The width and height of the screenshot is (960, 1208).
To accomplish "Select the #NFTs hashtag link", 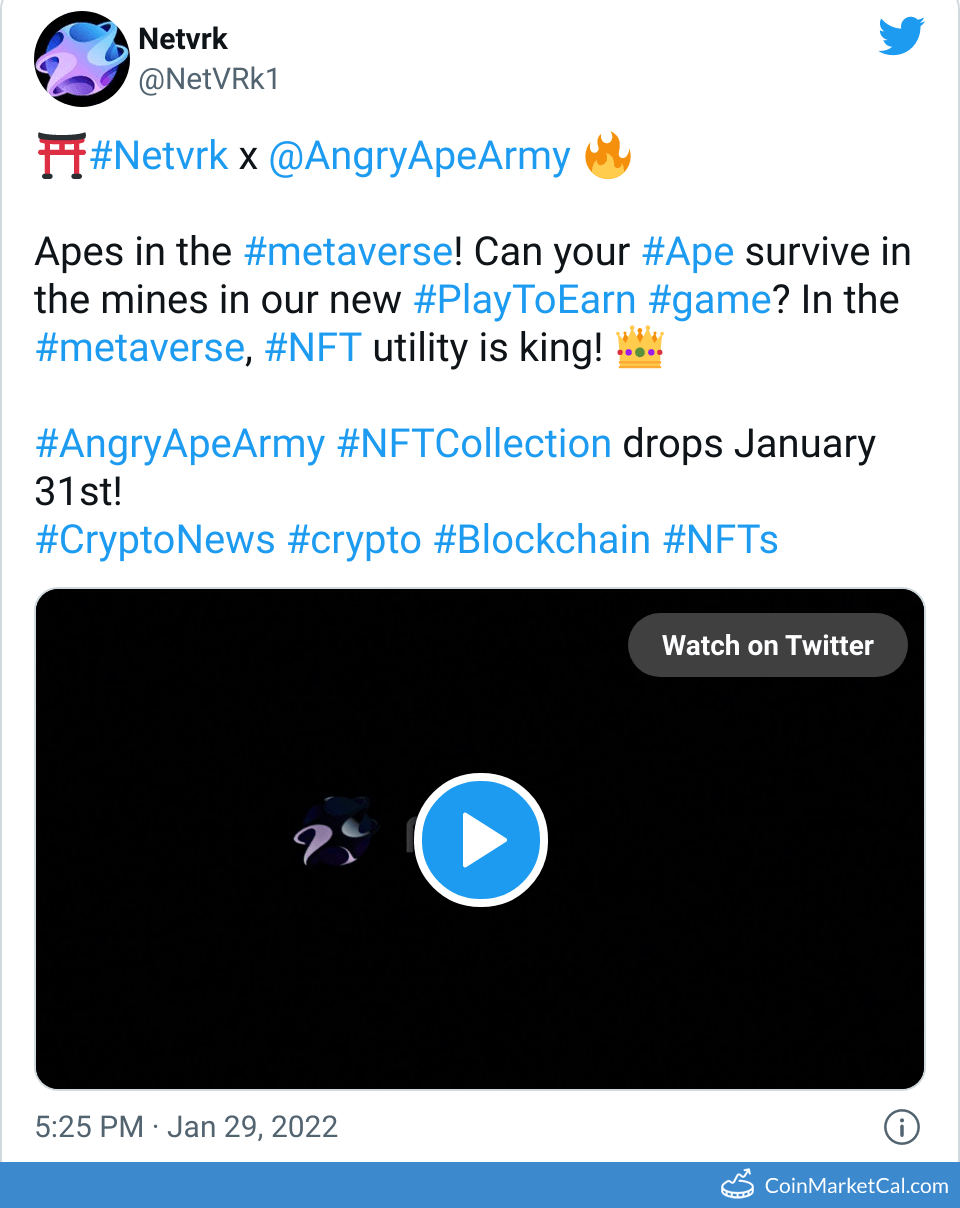I will click(721, 539).
